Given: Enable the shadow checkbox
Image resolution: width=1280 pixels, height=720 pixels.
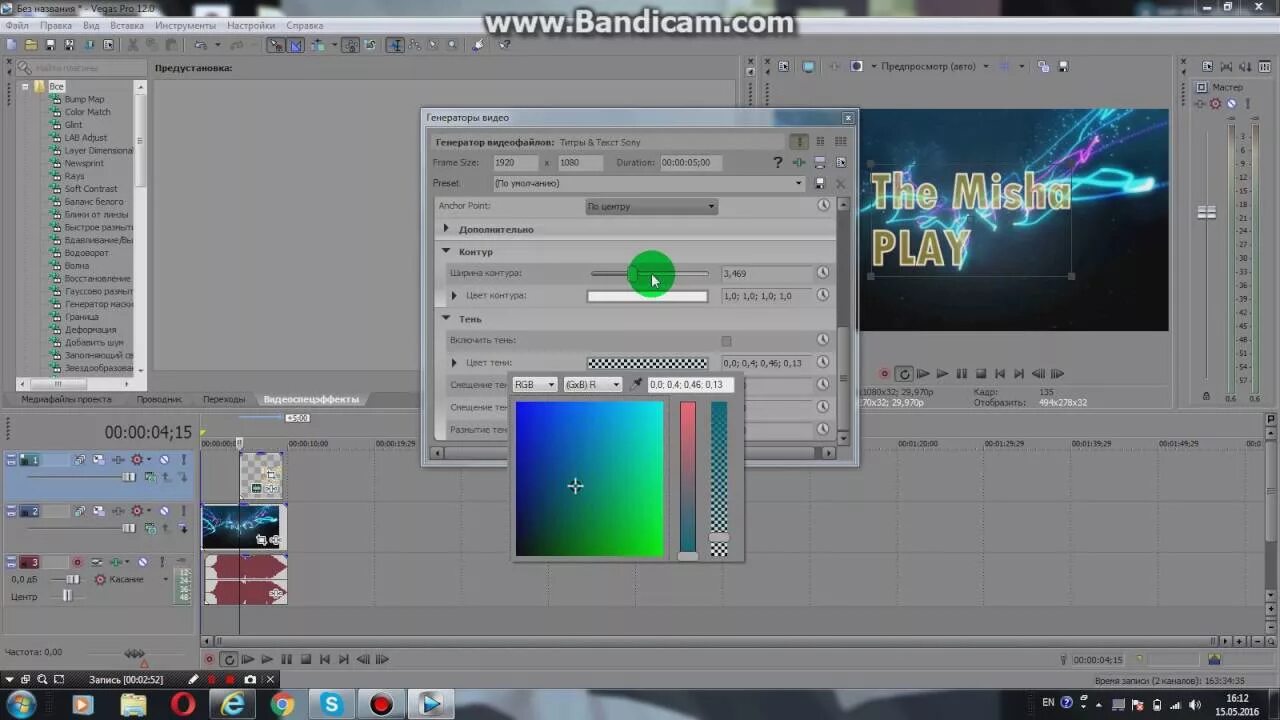Looking at the screenshot, I should point(726,341).
